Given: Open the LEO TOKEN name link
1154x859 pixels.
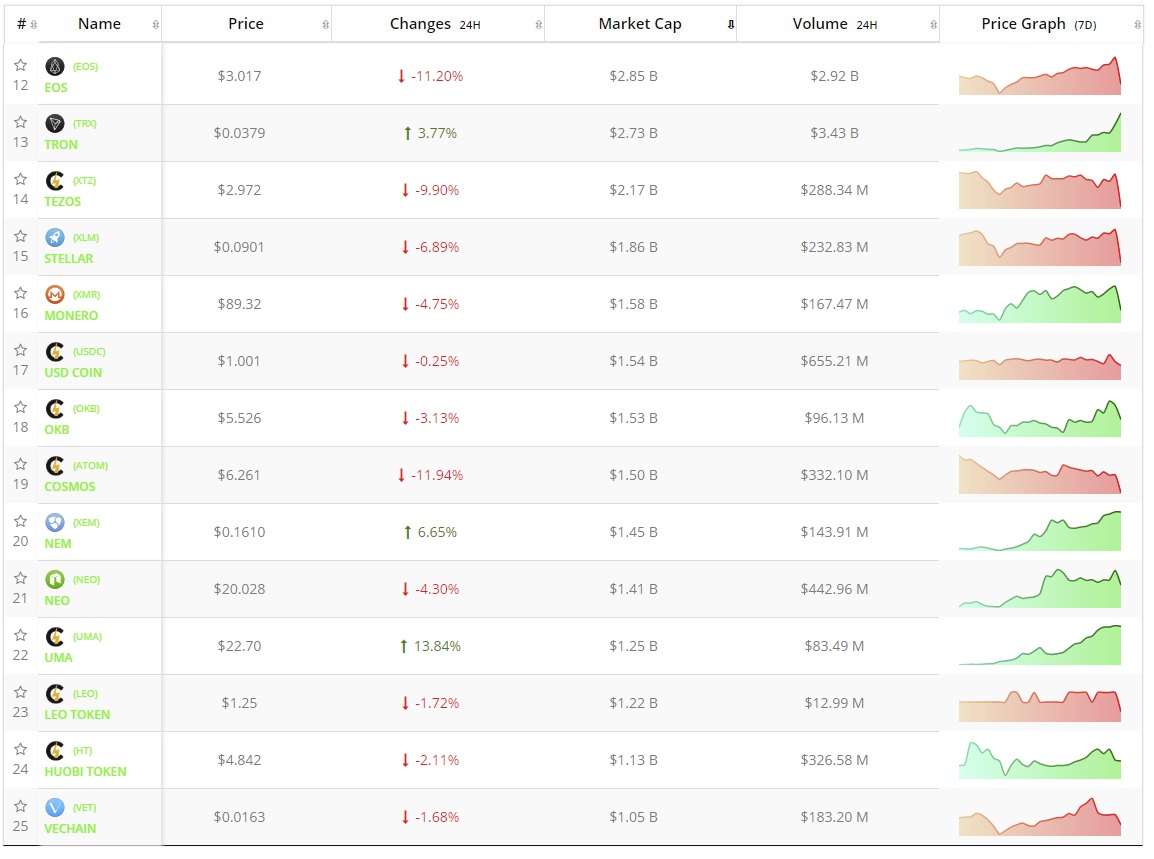Looking at the screenshot, I should pos(77,715).
